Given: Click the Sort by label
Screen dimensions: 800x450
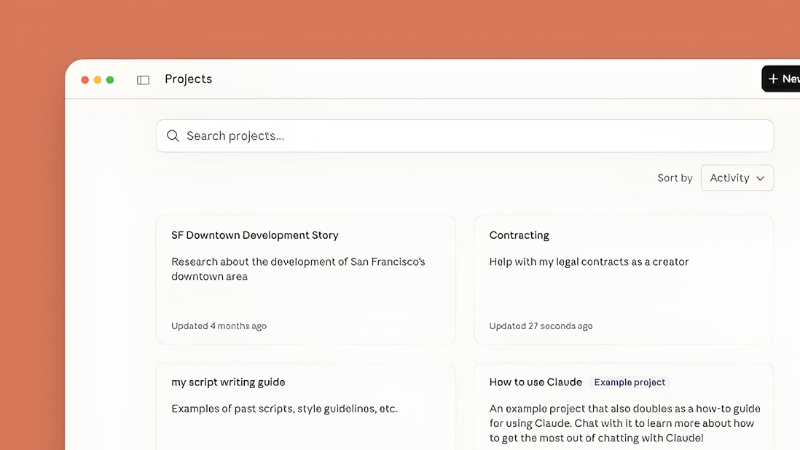Looking at the screenshot, I should point(674,178).
